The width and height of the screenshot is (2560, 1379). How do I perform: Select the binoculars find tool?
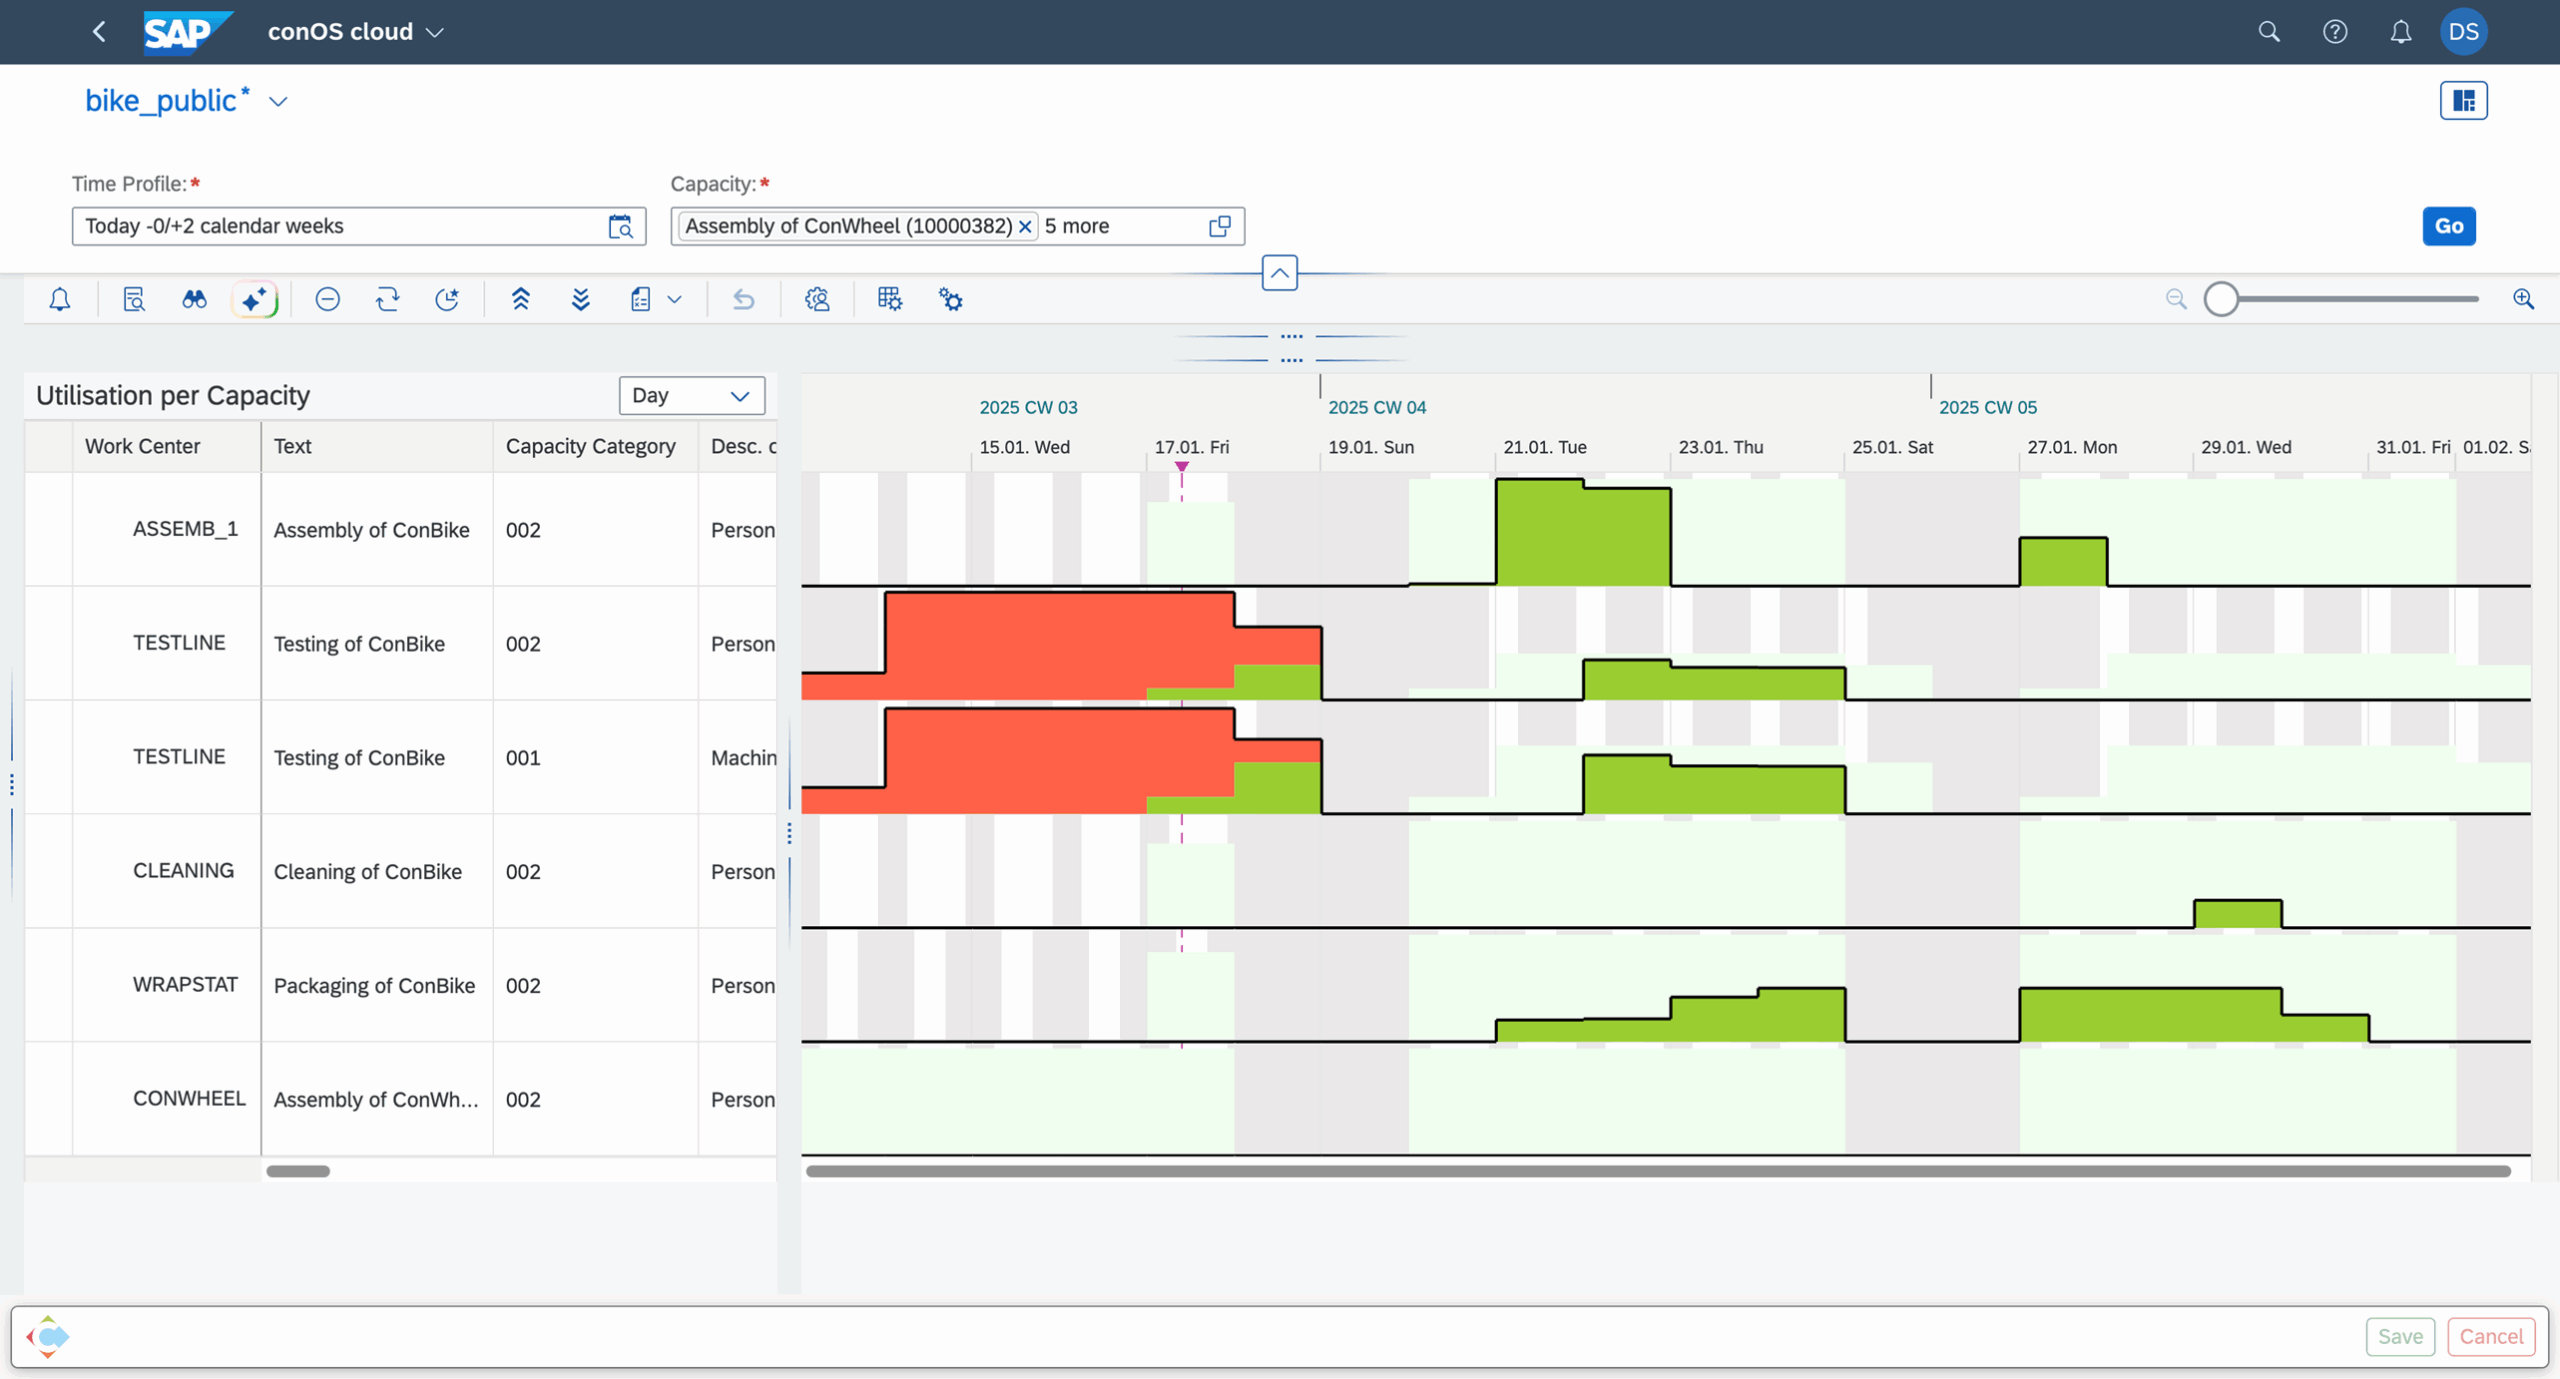194,298
